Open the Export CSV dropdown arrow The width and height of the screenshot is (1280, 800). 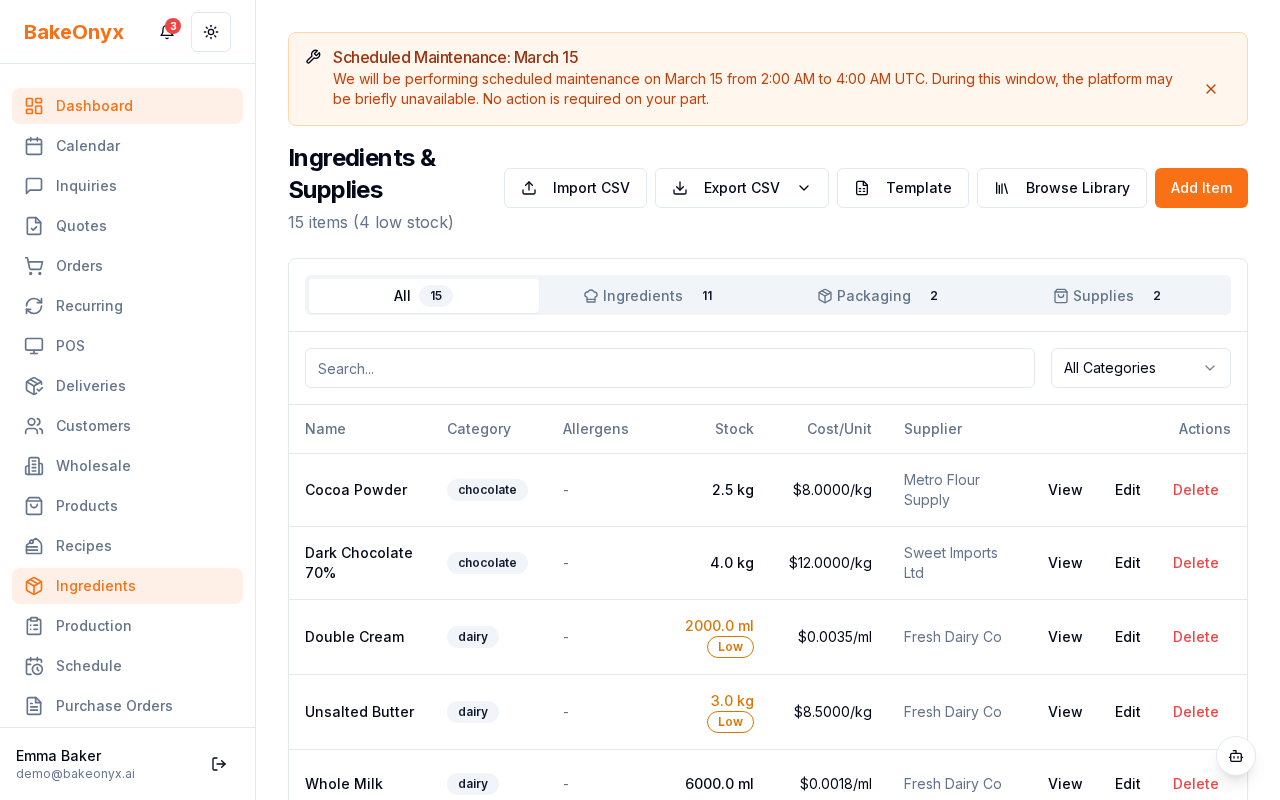point(803,188)
